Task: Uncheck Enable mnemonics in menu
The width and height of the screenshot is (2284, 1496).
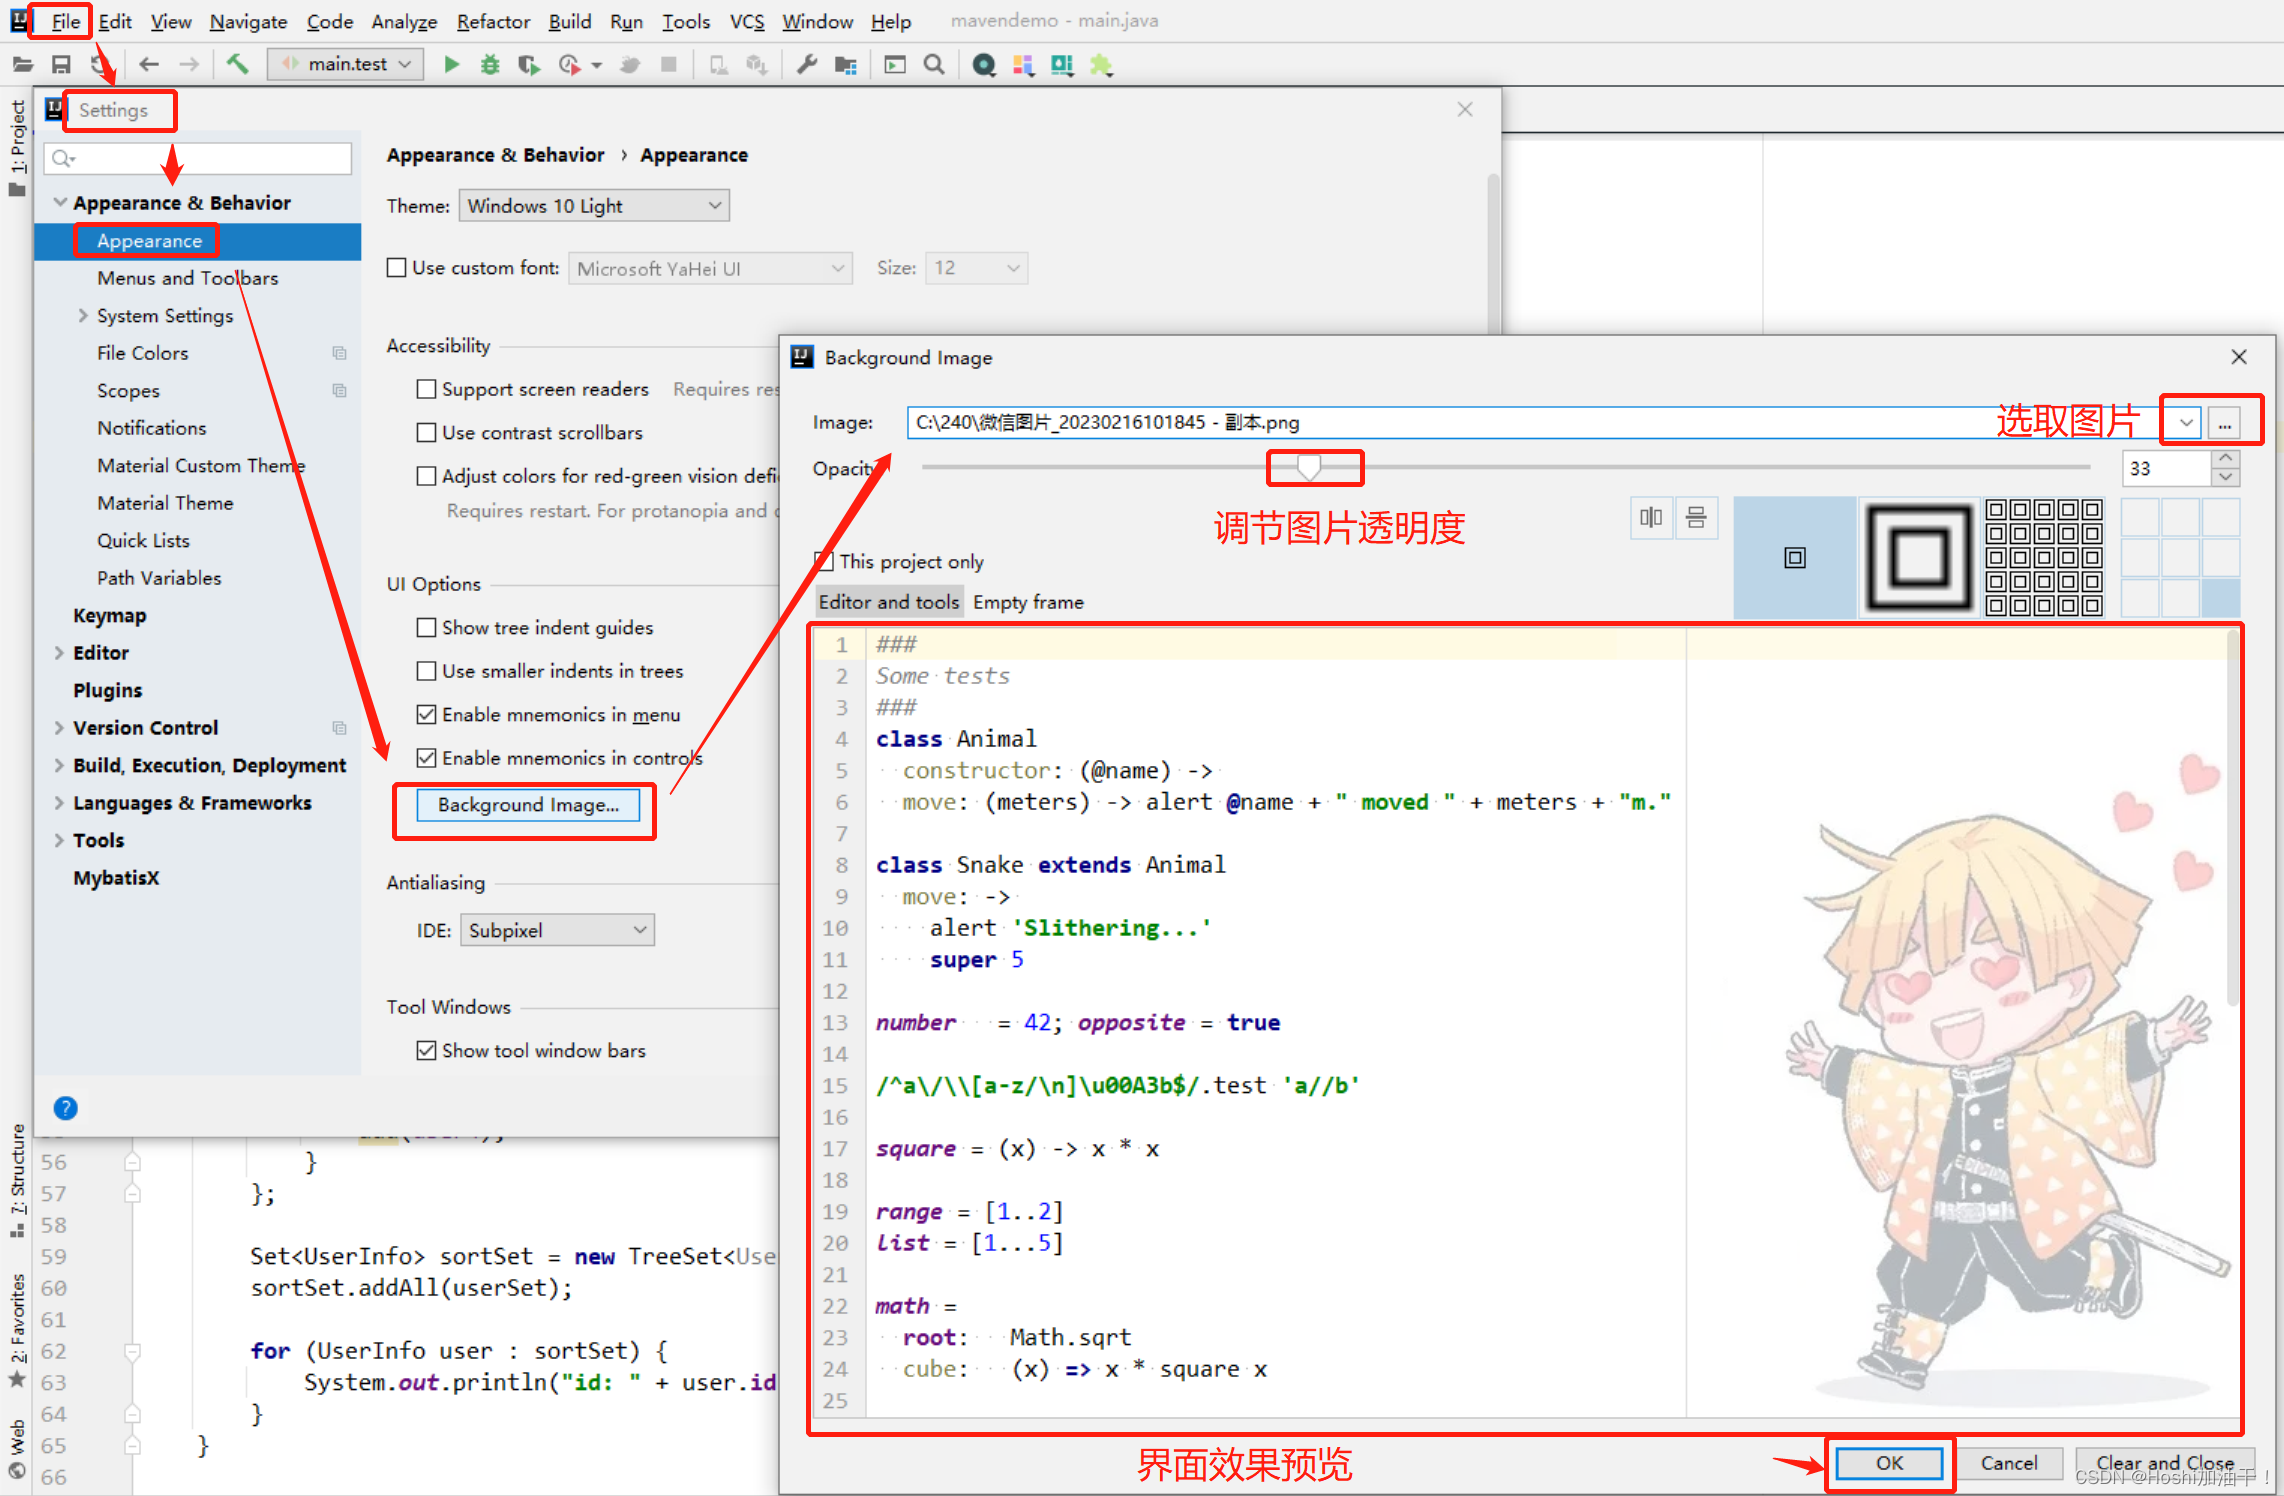Action: 427,714
